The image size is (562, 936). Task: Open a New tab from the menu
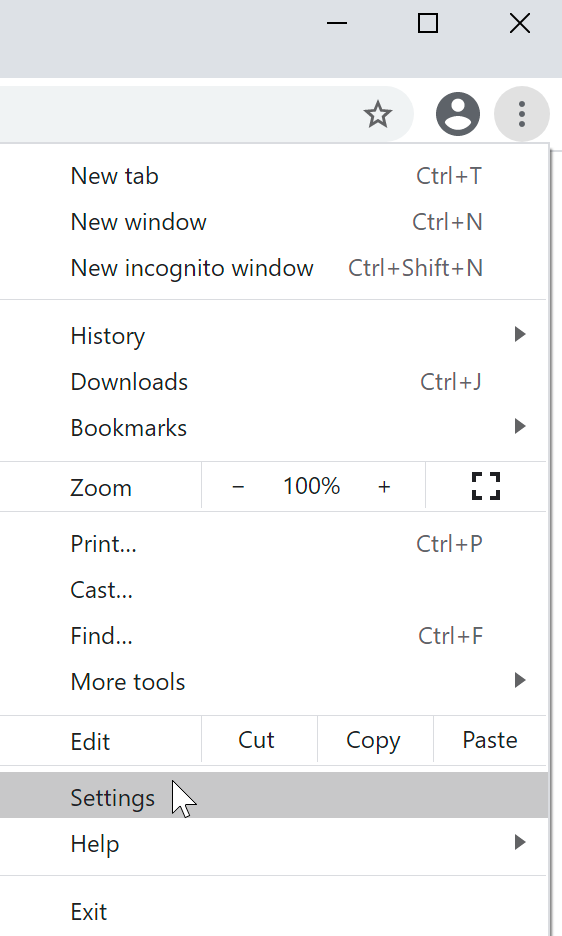click(x=274, y=176)
